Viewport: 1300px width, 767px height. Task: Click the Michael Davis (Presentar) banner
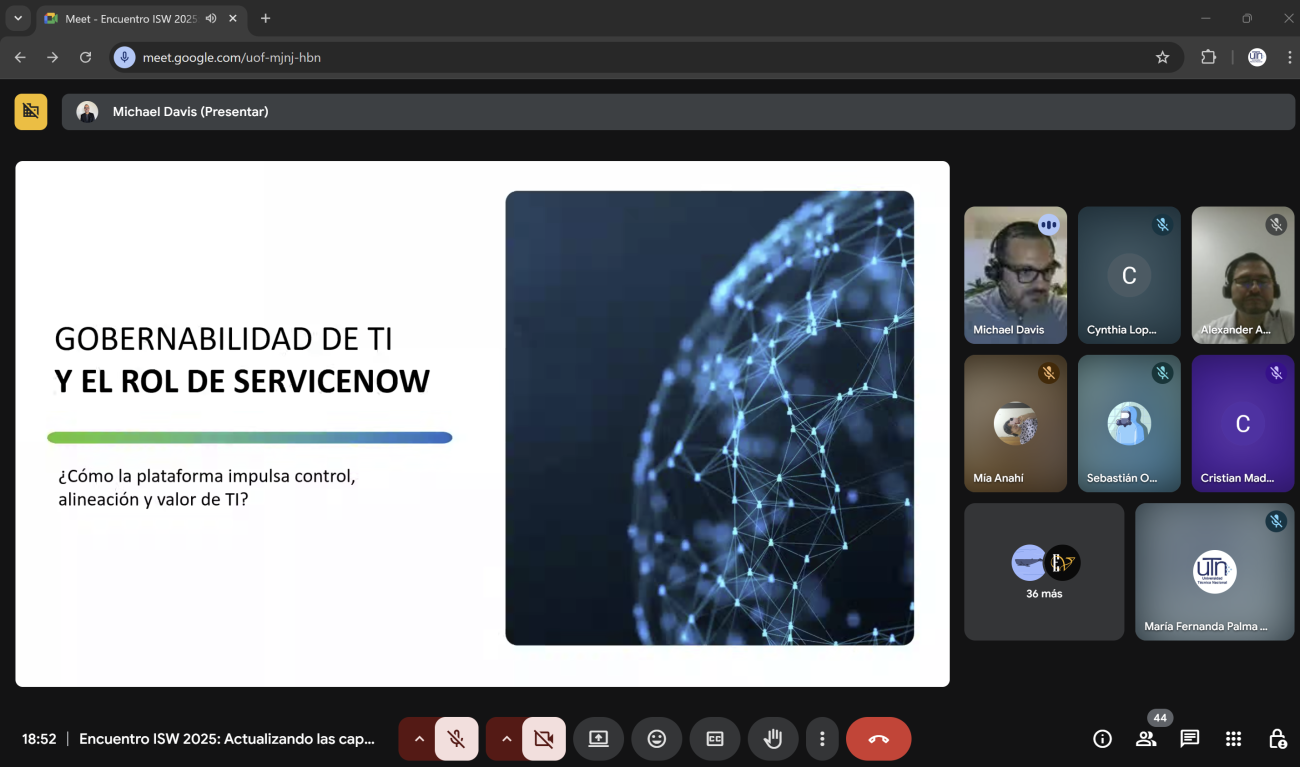click(x=190, y=112)
